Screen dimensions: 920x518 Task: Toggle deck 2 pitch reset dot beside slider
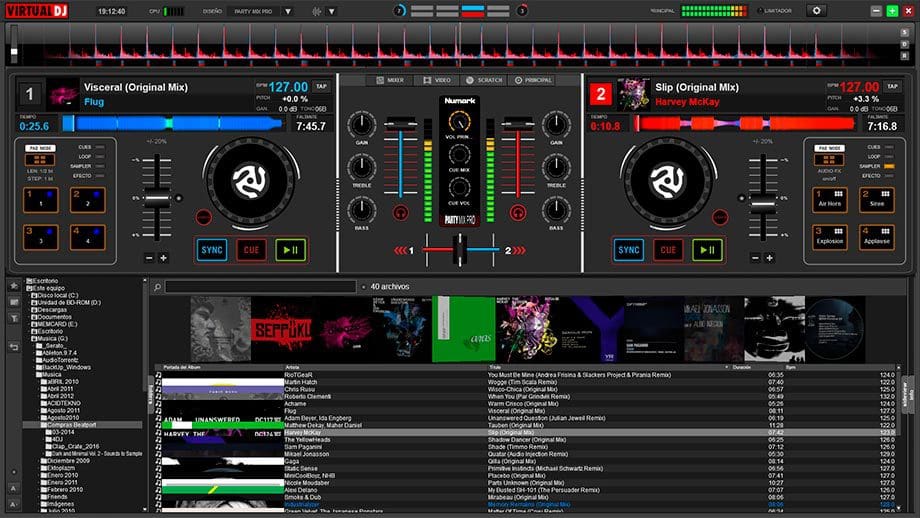pos(741,198)
